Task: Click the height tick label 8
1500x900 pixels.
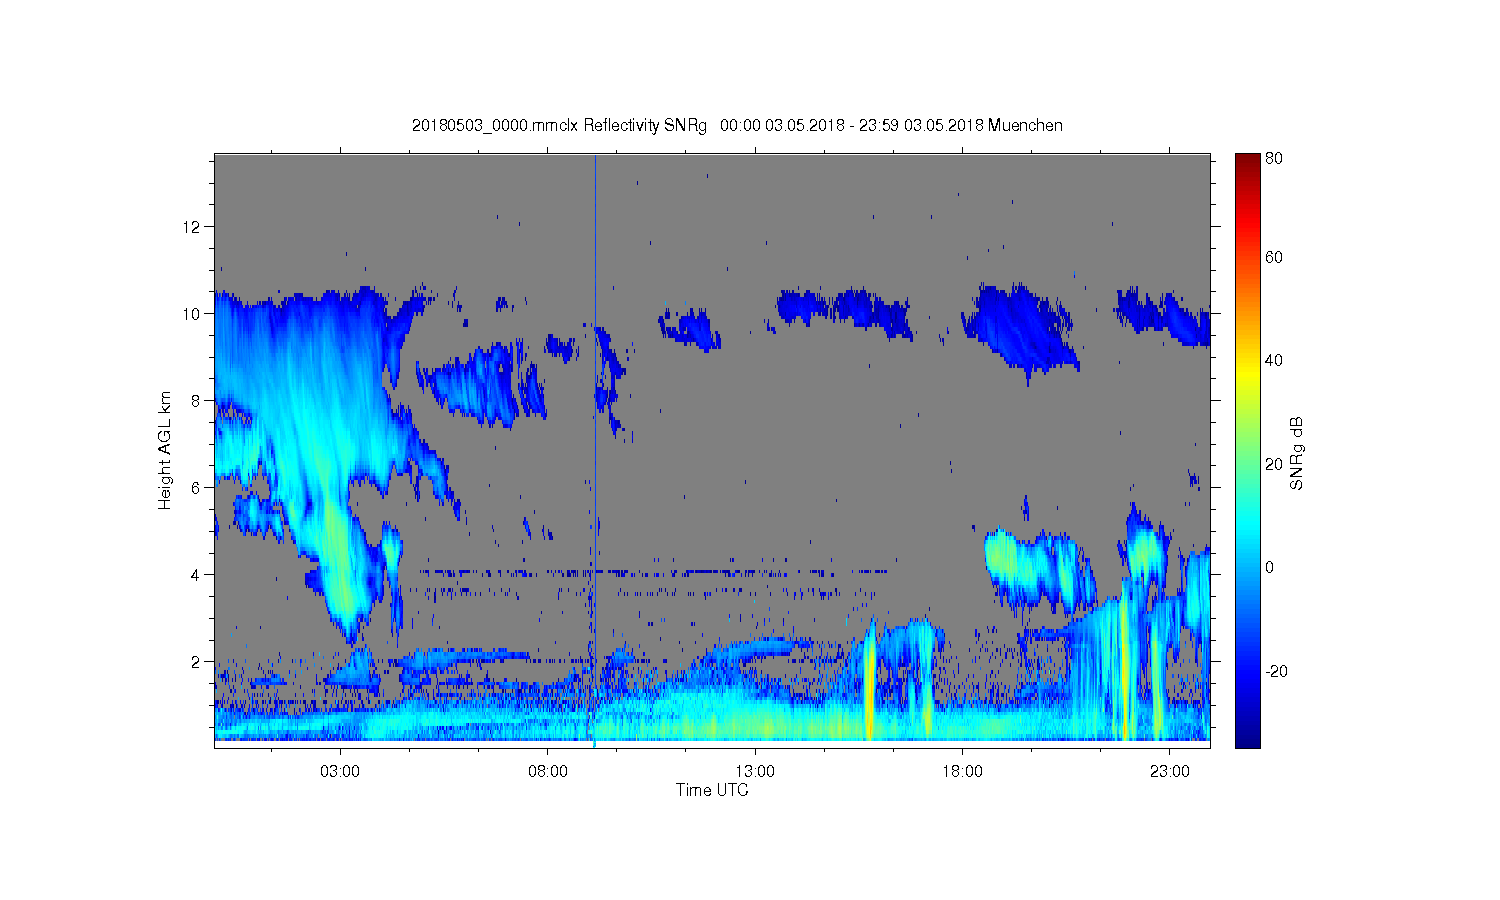Action: pyautogui.click(x=197, y=401)
